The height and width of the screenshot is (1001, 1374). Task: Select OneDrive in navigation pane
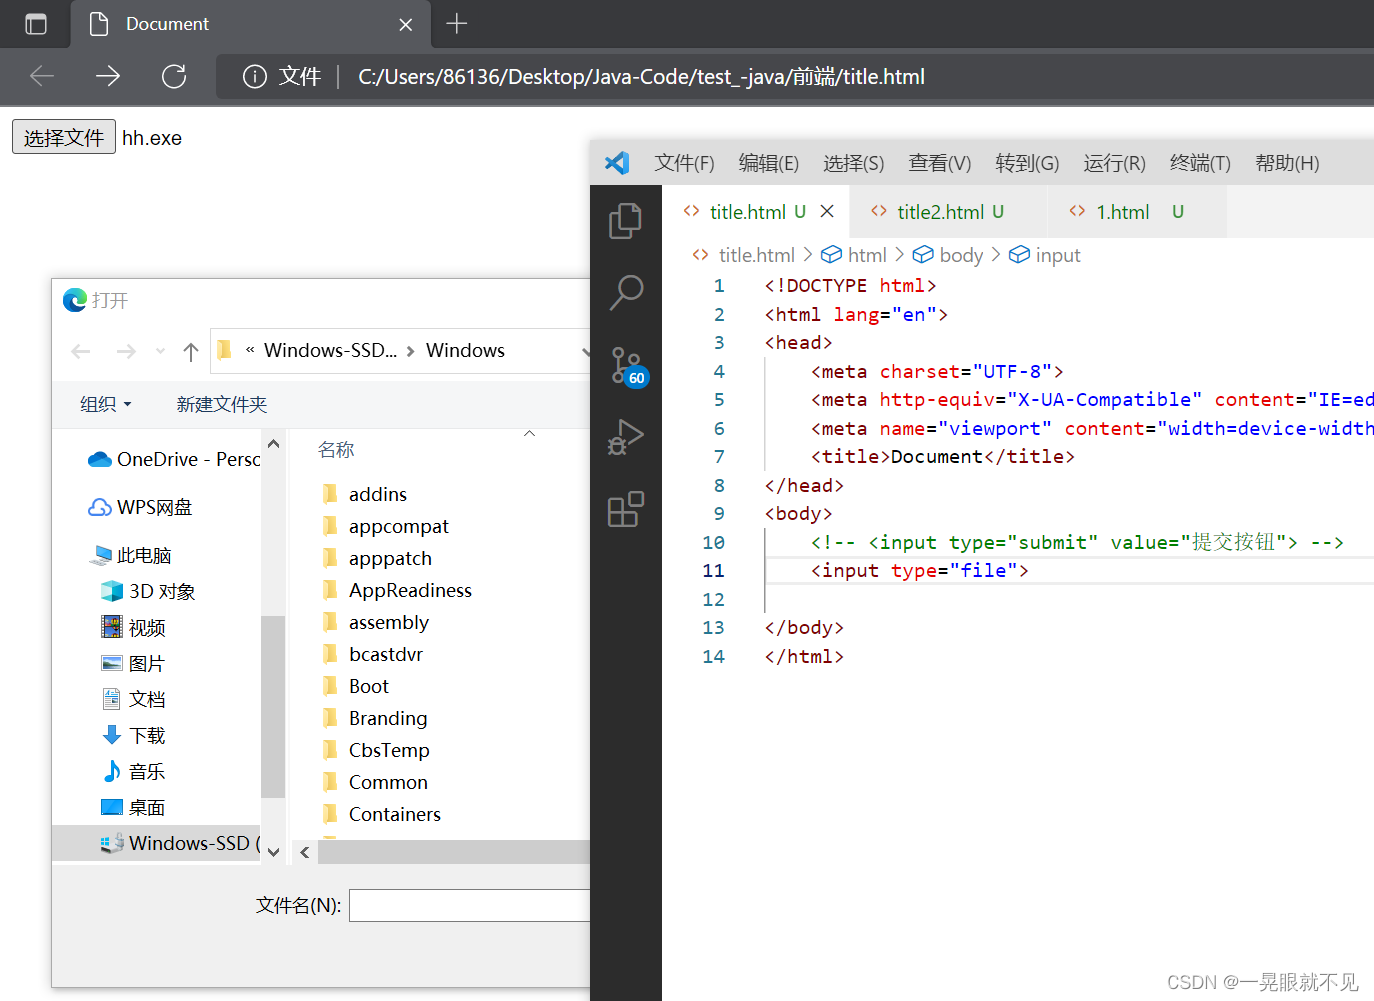174,459
